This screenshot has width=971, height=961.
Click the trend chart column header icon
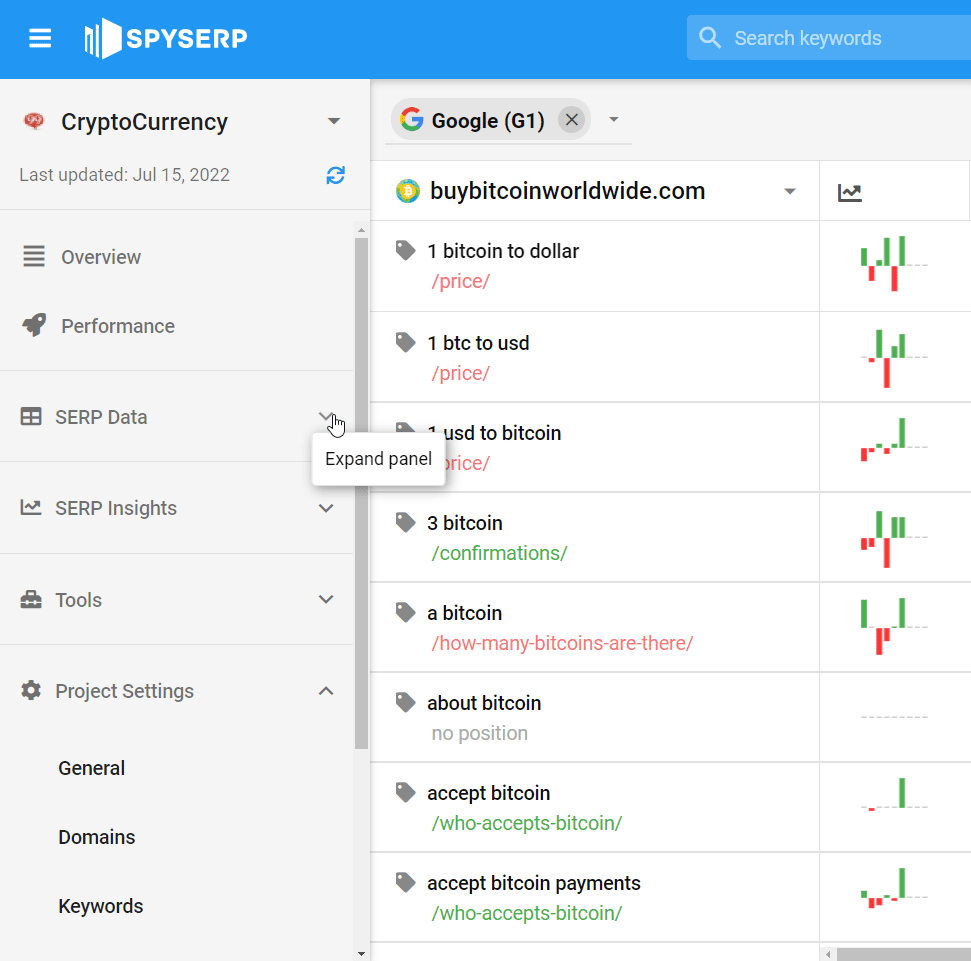pyautogui.click(x=850, y=193)
